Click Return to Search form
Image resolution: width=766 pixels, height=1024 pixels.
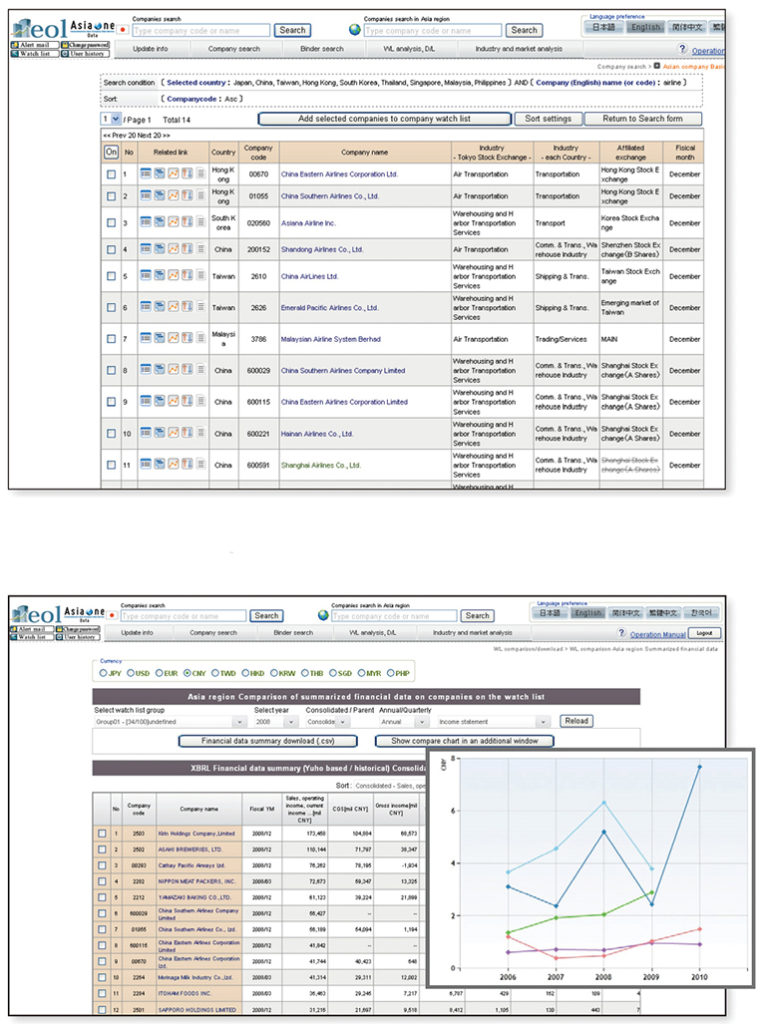pos(643,119)
